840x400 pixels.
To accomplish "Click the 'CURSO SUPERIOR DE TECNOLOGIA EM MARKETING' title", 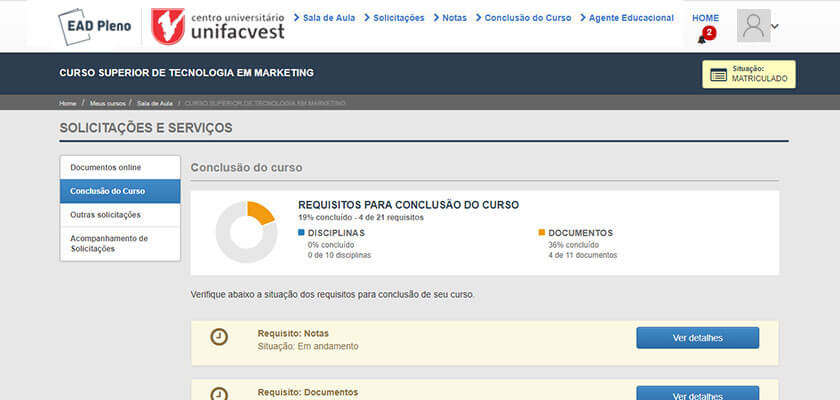I will (186, 73).
